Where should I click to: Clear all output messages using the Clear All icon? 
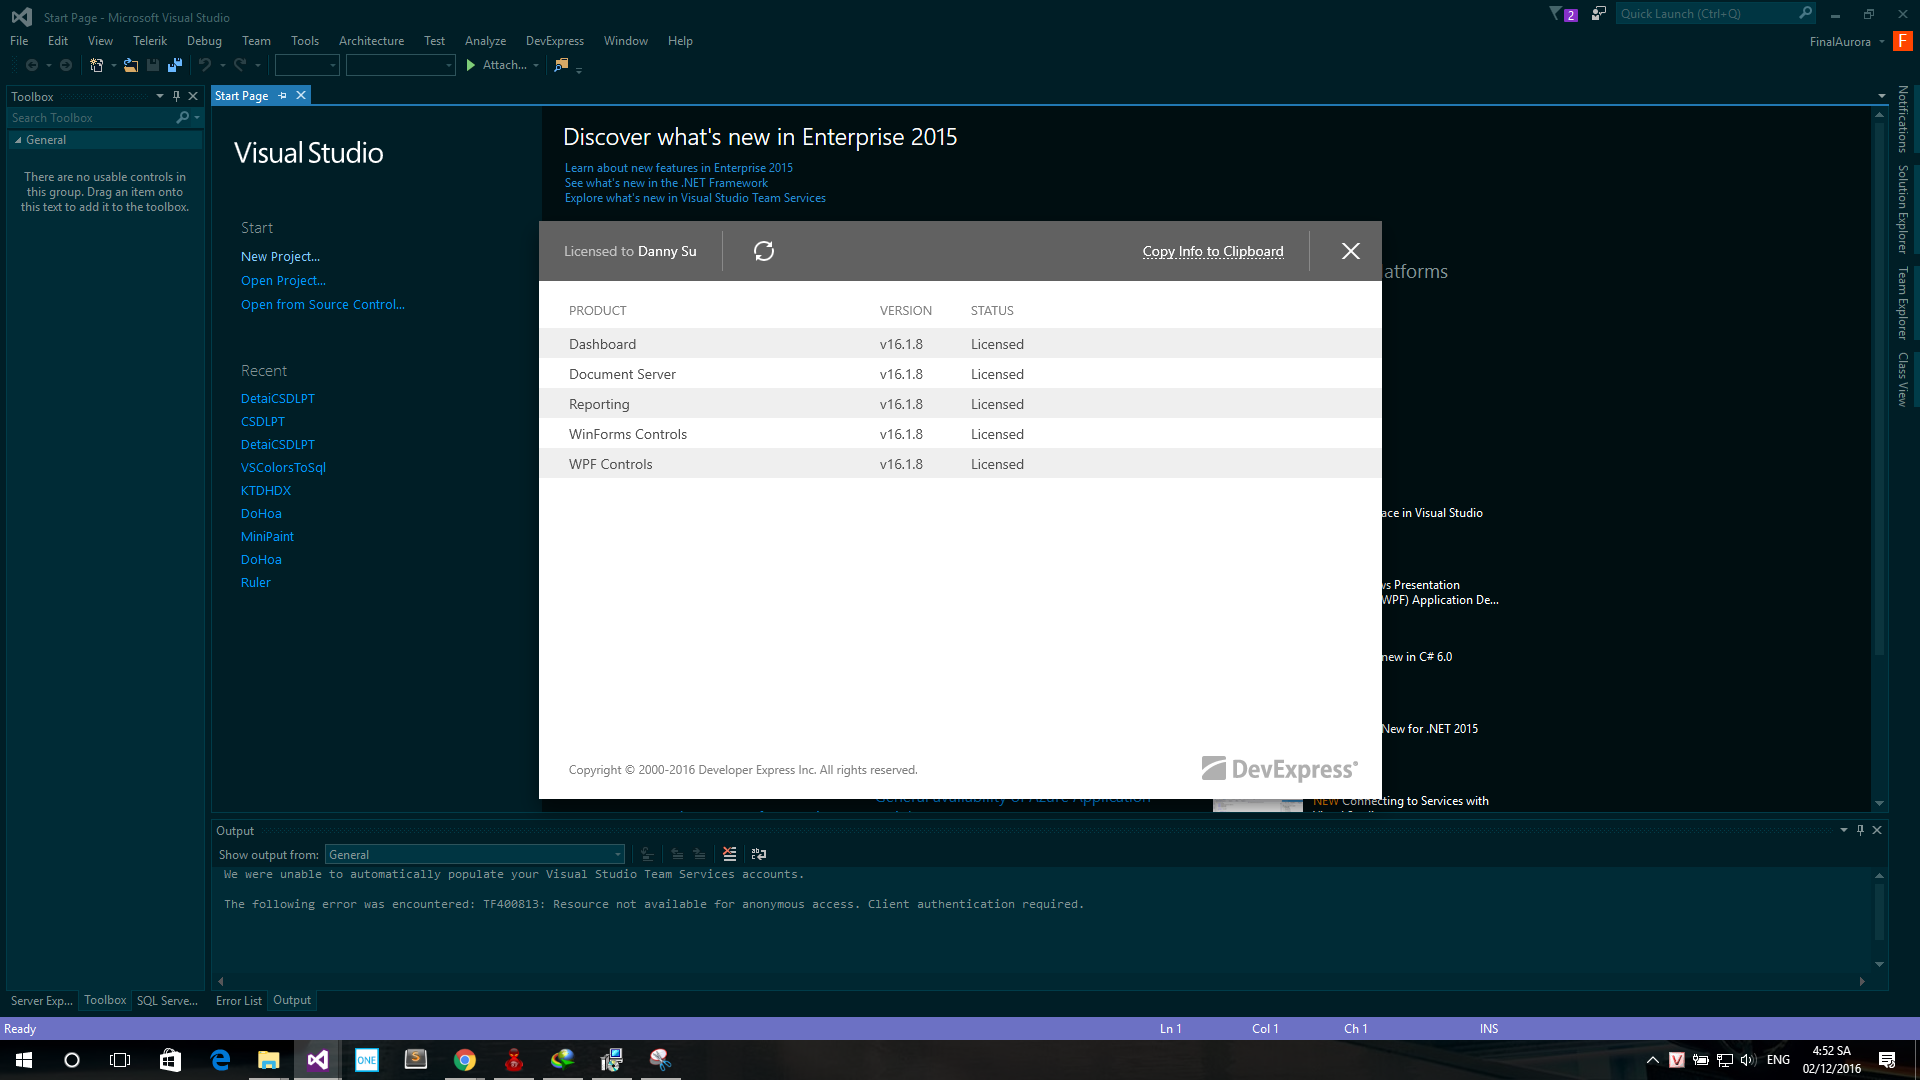[x=729, y=854]
